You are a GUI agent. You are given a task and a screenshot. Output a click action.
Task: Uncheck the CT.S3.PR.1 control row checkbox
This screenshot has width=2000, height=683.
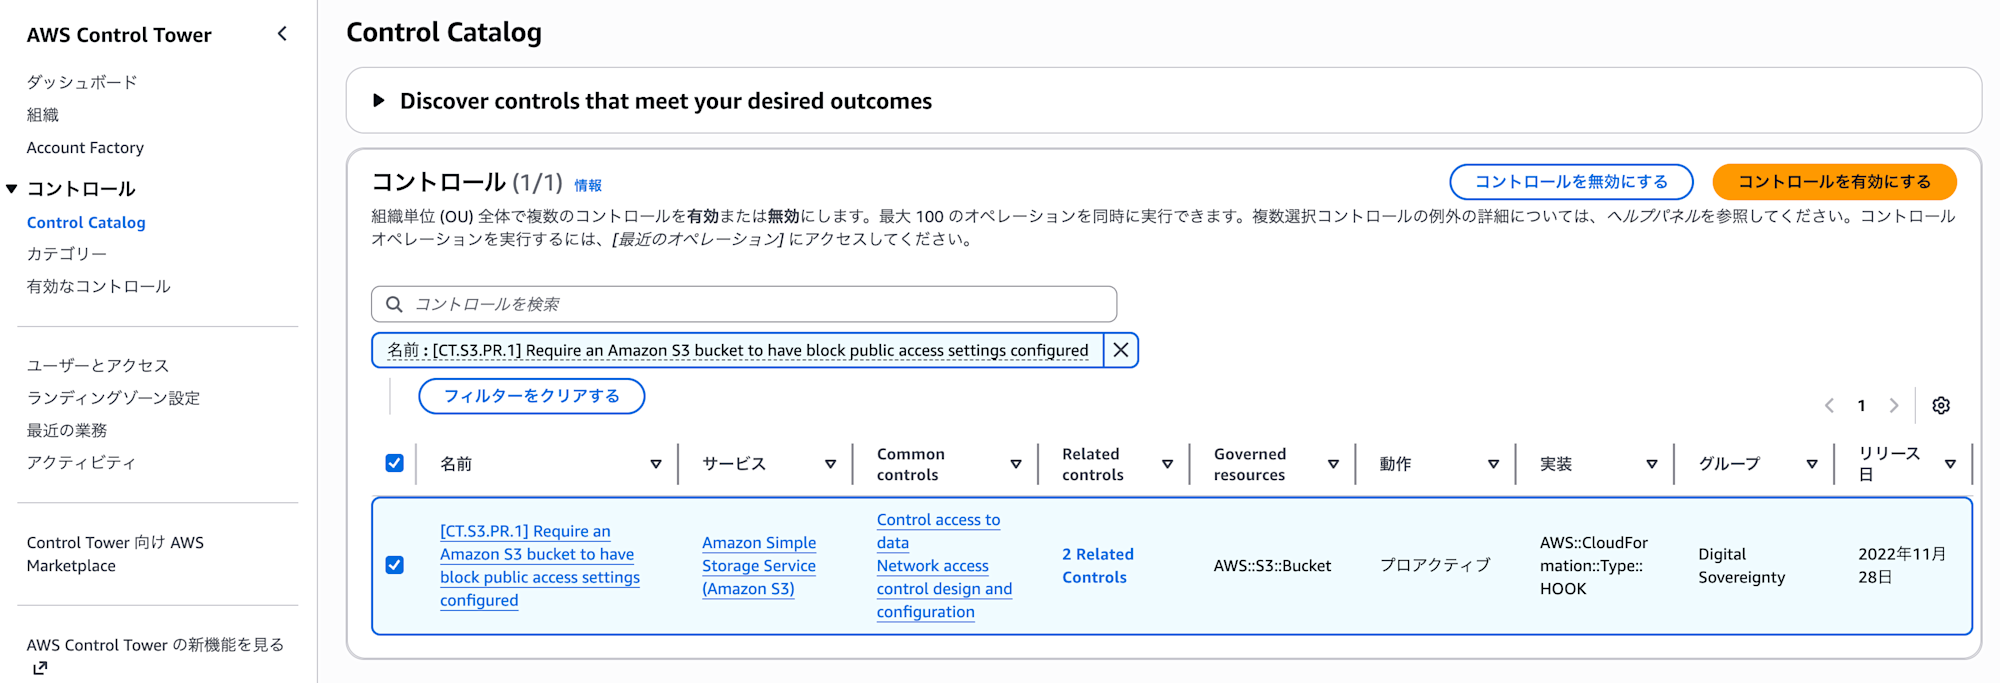coord(394,565)
